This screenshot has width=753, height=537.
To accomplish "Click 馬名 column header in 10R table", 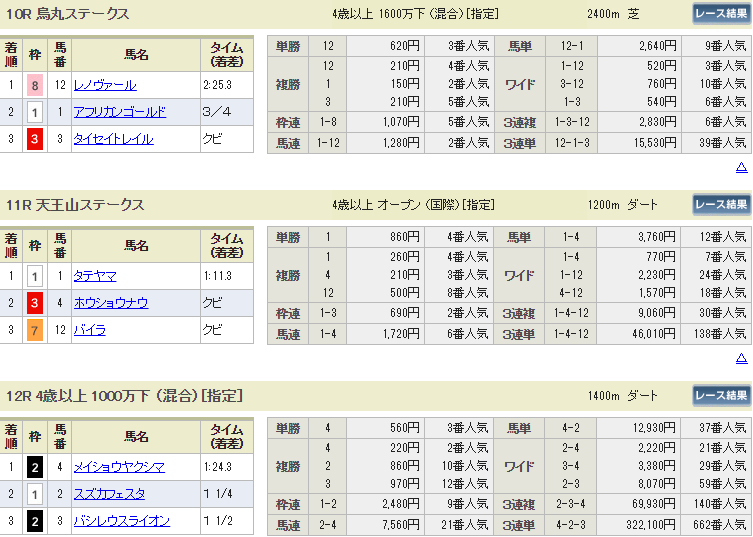I will pyautogui.click(x=136, y=55).
